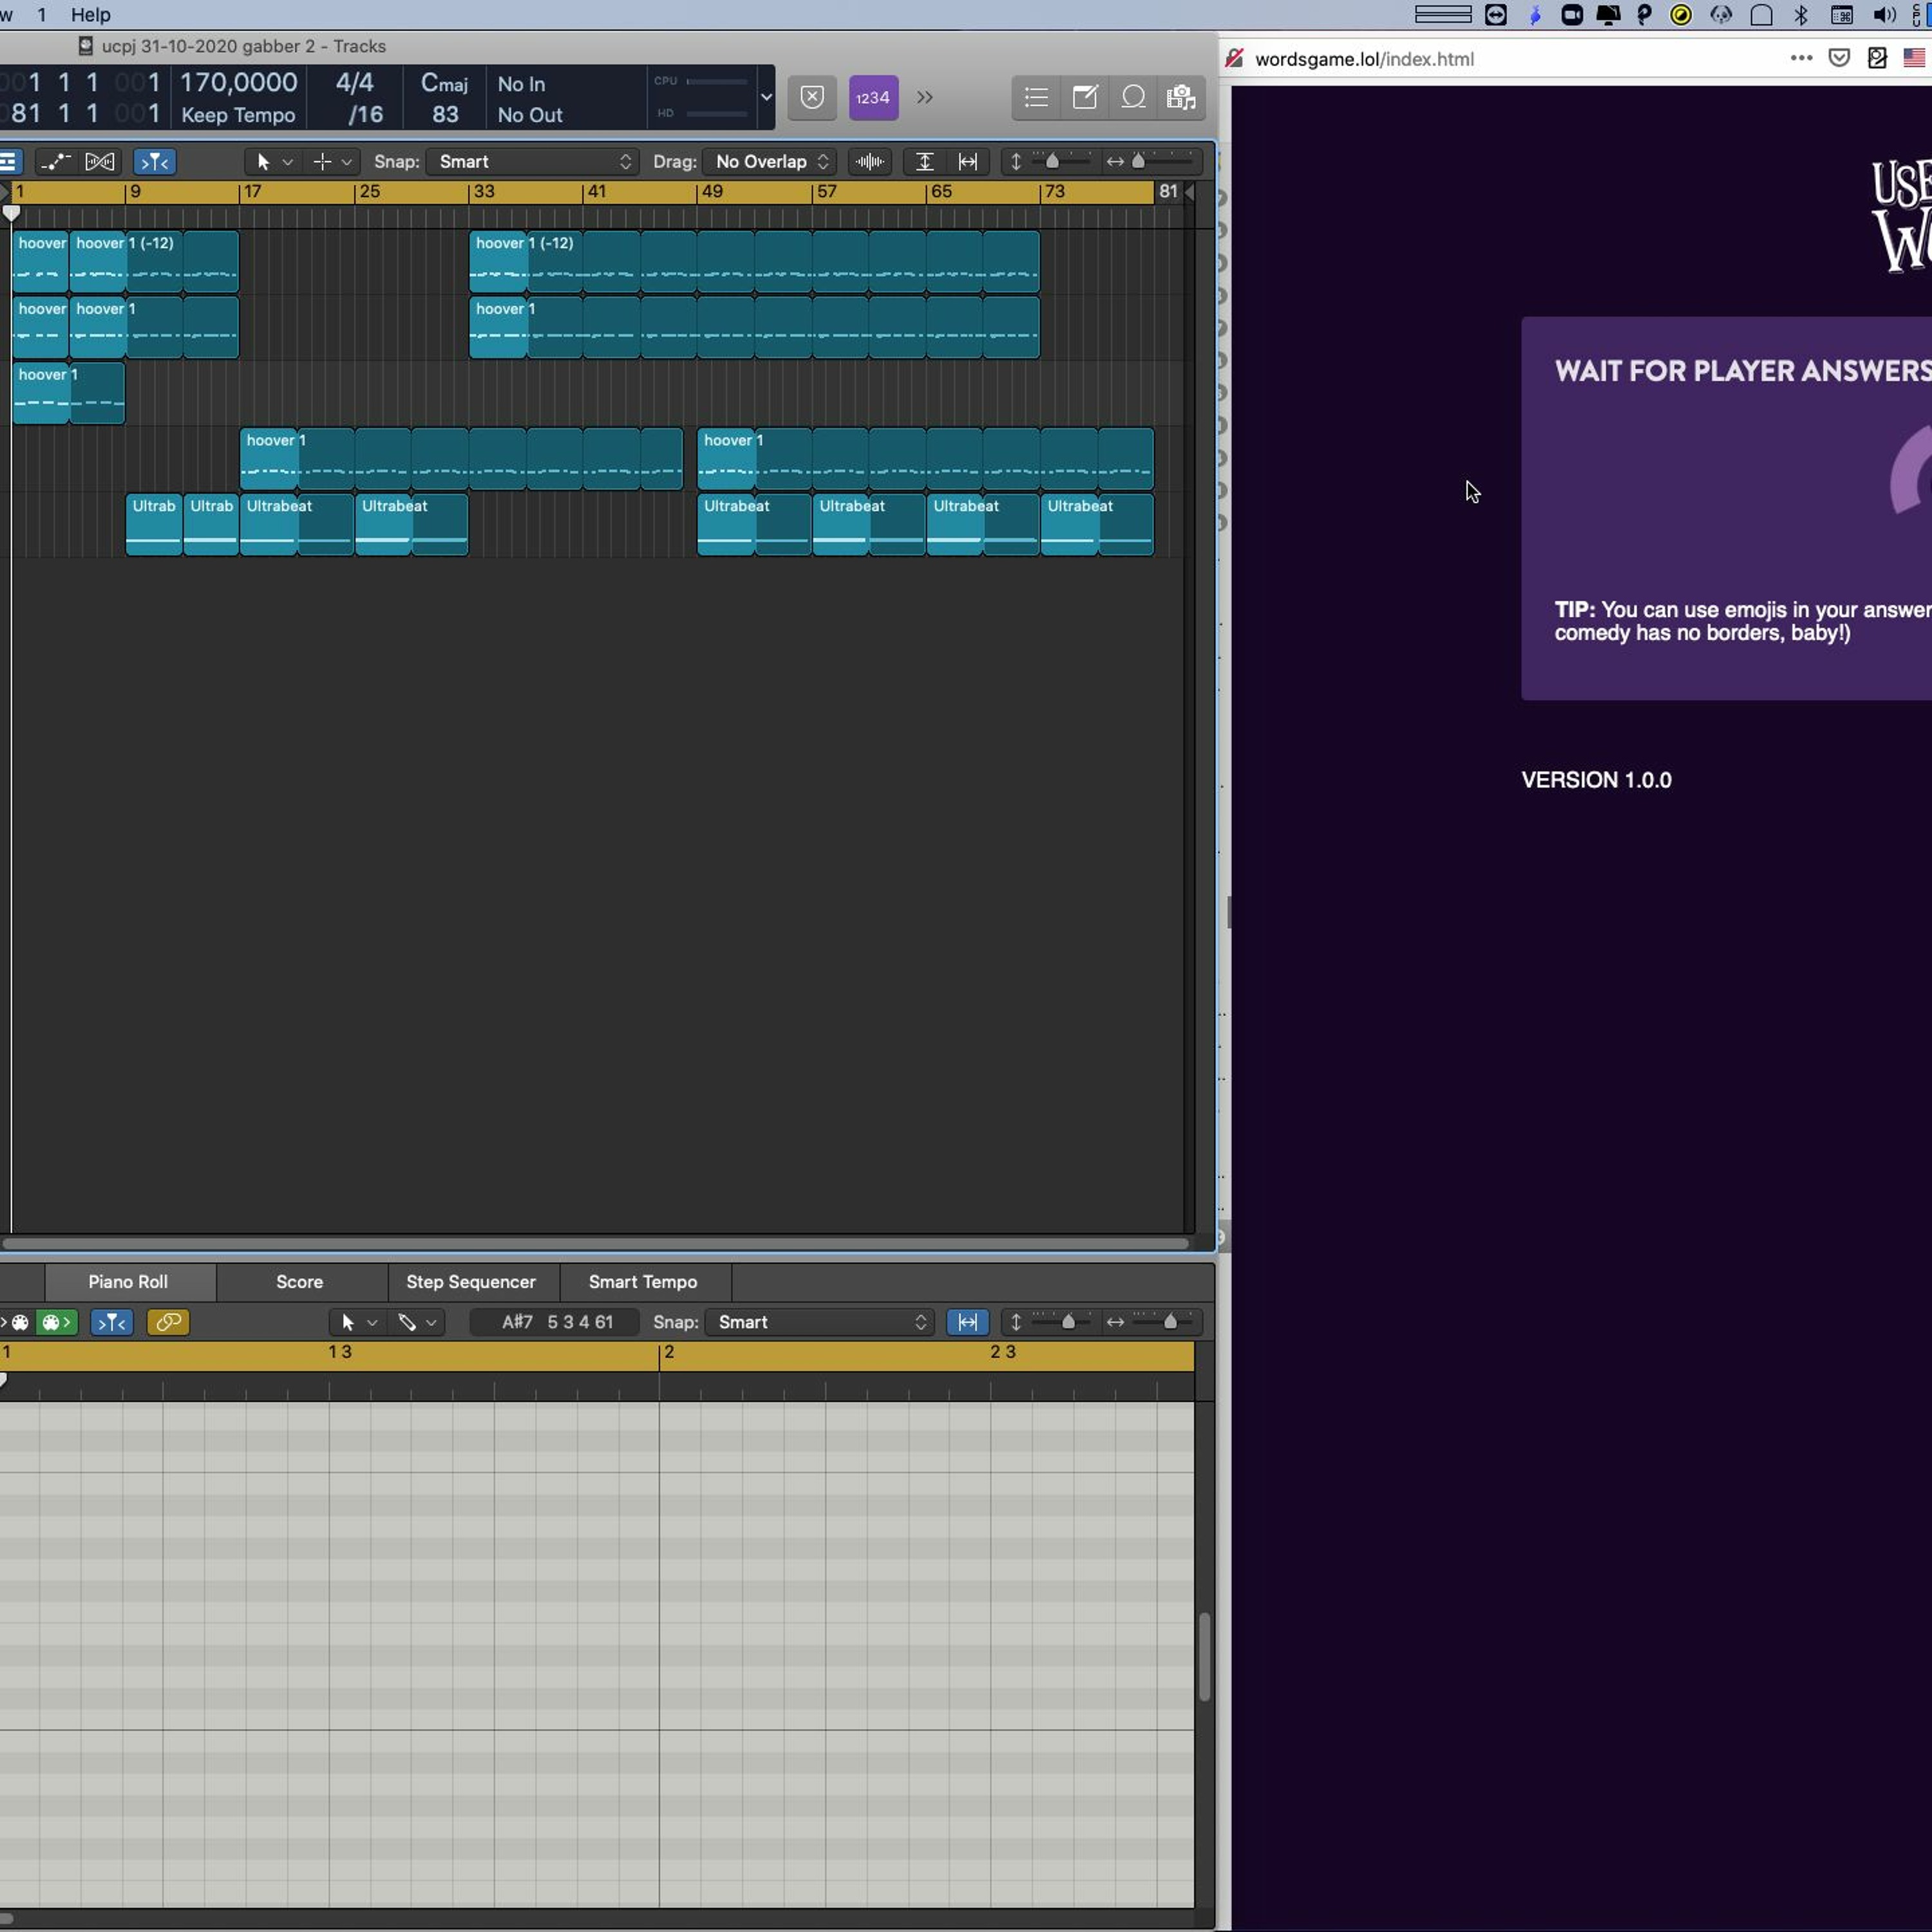Click the /16 division value
The height and width of the screenshot is (1932, 1932).
(x=365, y=115)
